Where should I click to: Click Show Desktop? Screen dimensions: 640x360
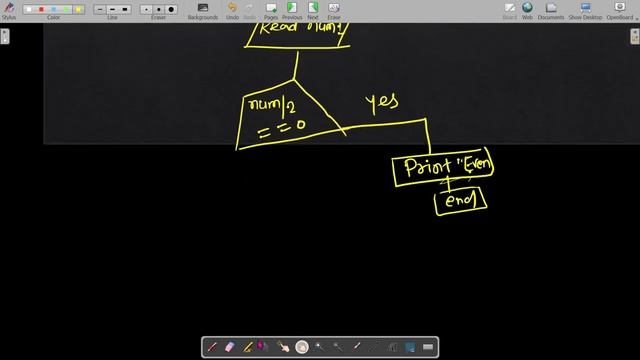(x=585, y=11)
